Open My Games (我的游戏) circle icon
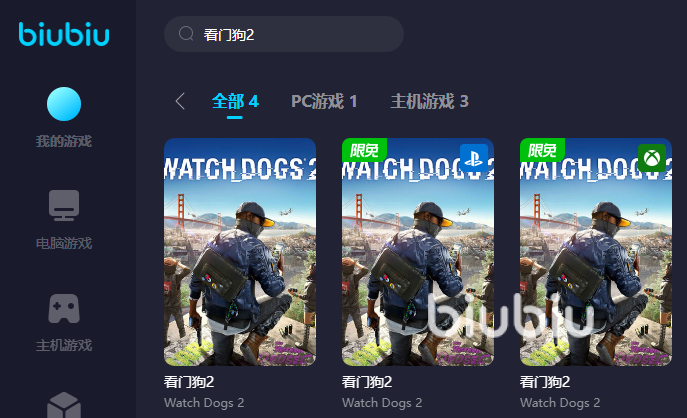The width and height of the screenshot is (687, 418). click(64, 104)
